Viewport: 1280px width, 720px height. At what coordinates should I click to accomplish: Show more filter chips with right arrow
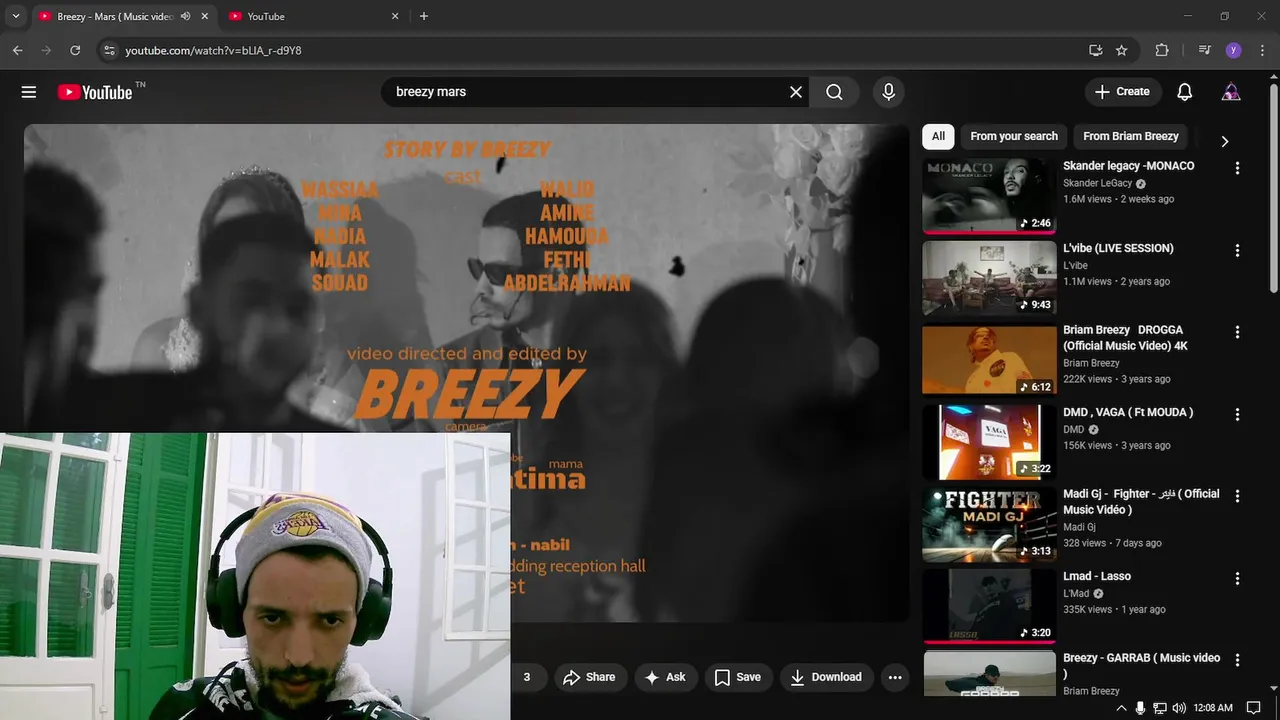click(x=1224, y=141)
